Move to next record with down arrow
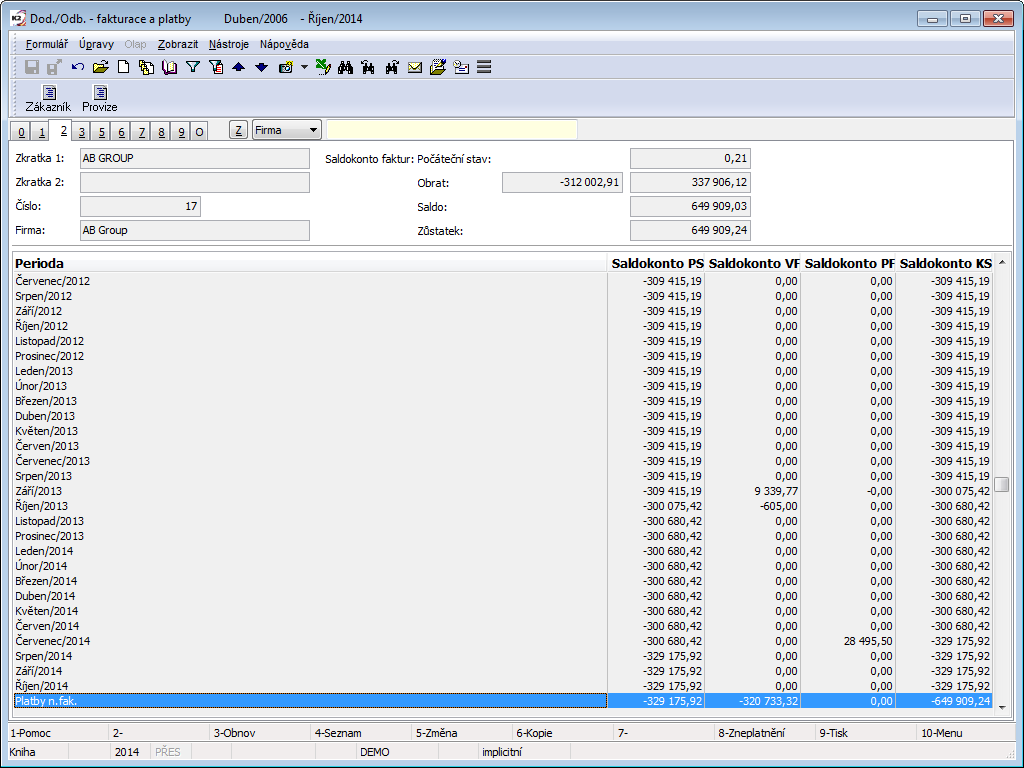This screenshot has width=1024, height=768. [x=261, y=67]
